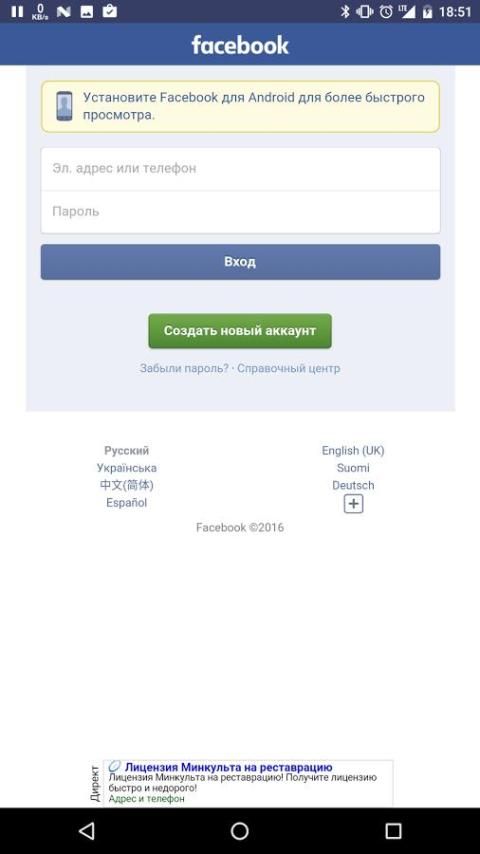
Task: Tap the Android back navigation icon
Action: pyautogui.click(x=87, y=831)
